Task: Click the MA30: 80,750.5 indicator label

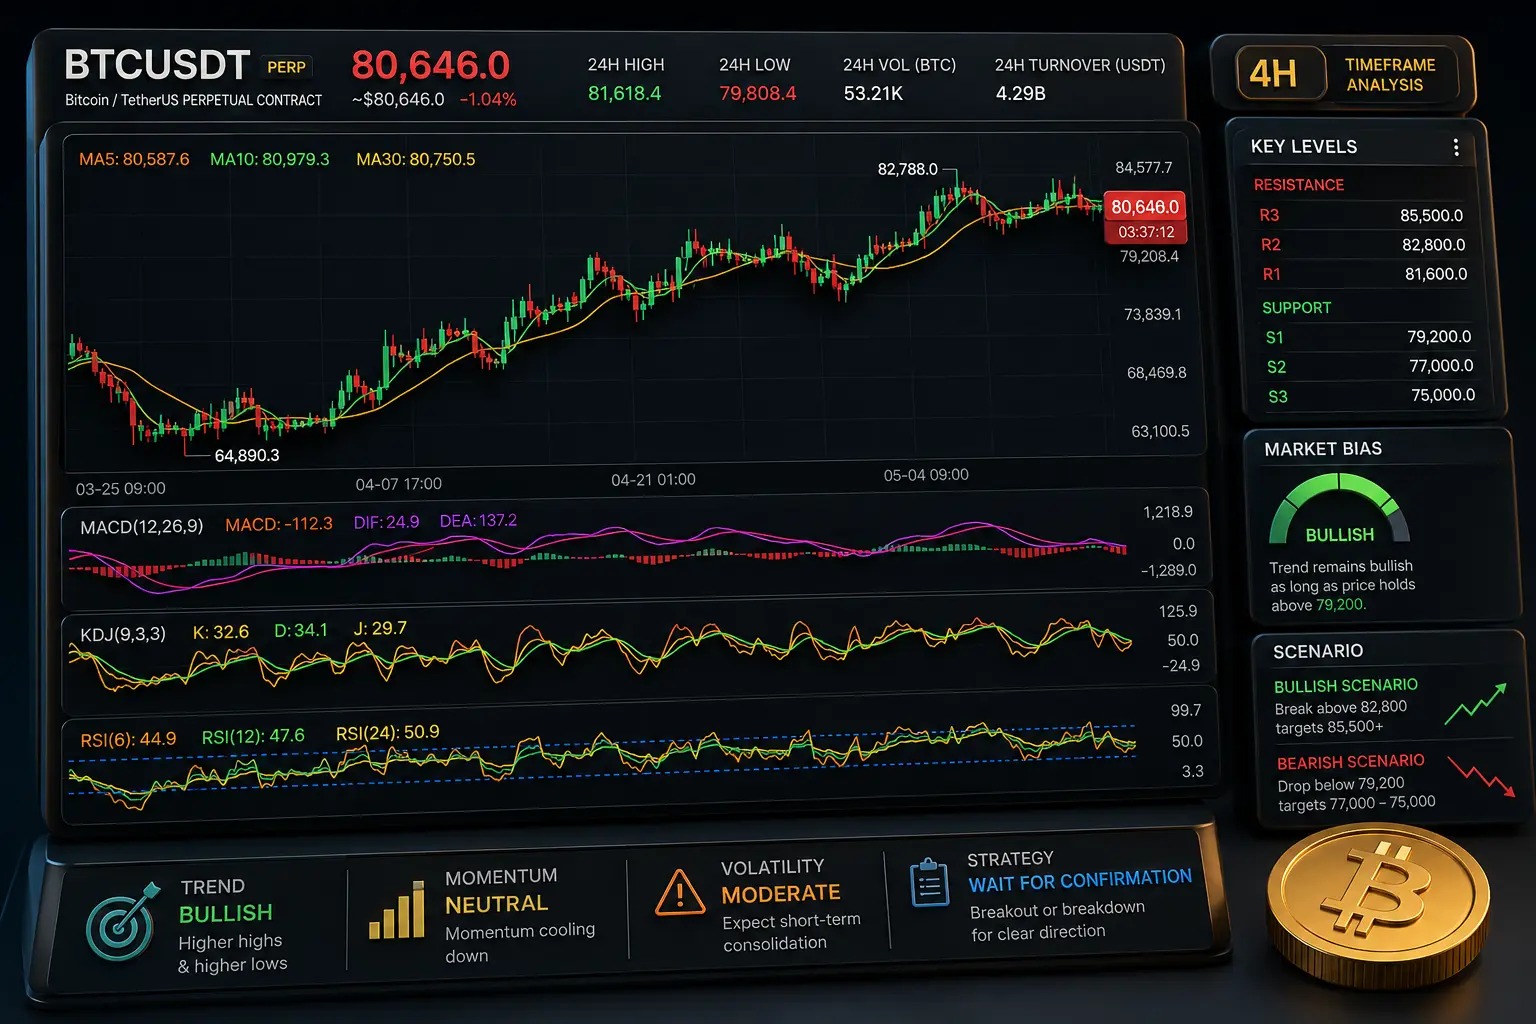Action: tap(416, 159)
